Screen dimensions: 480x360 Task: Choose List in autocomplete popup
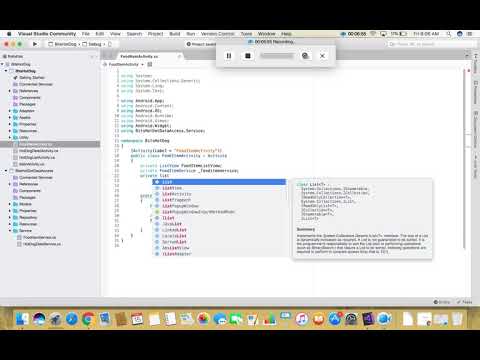pyautogui.click(x=219, y=182)
